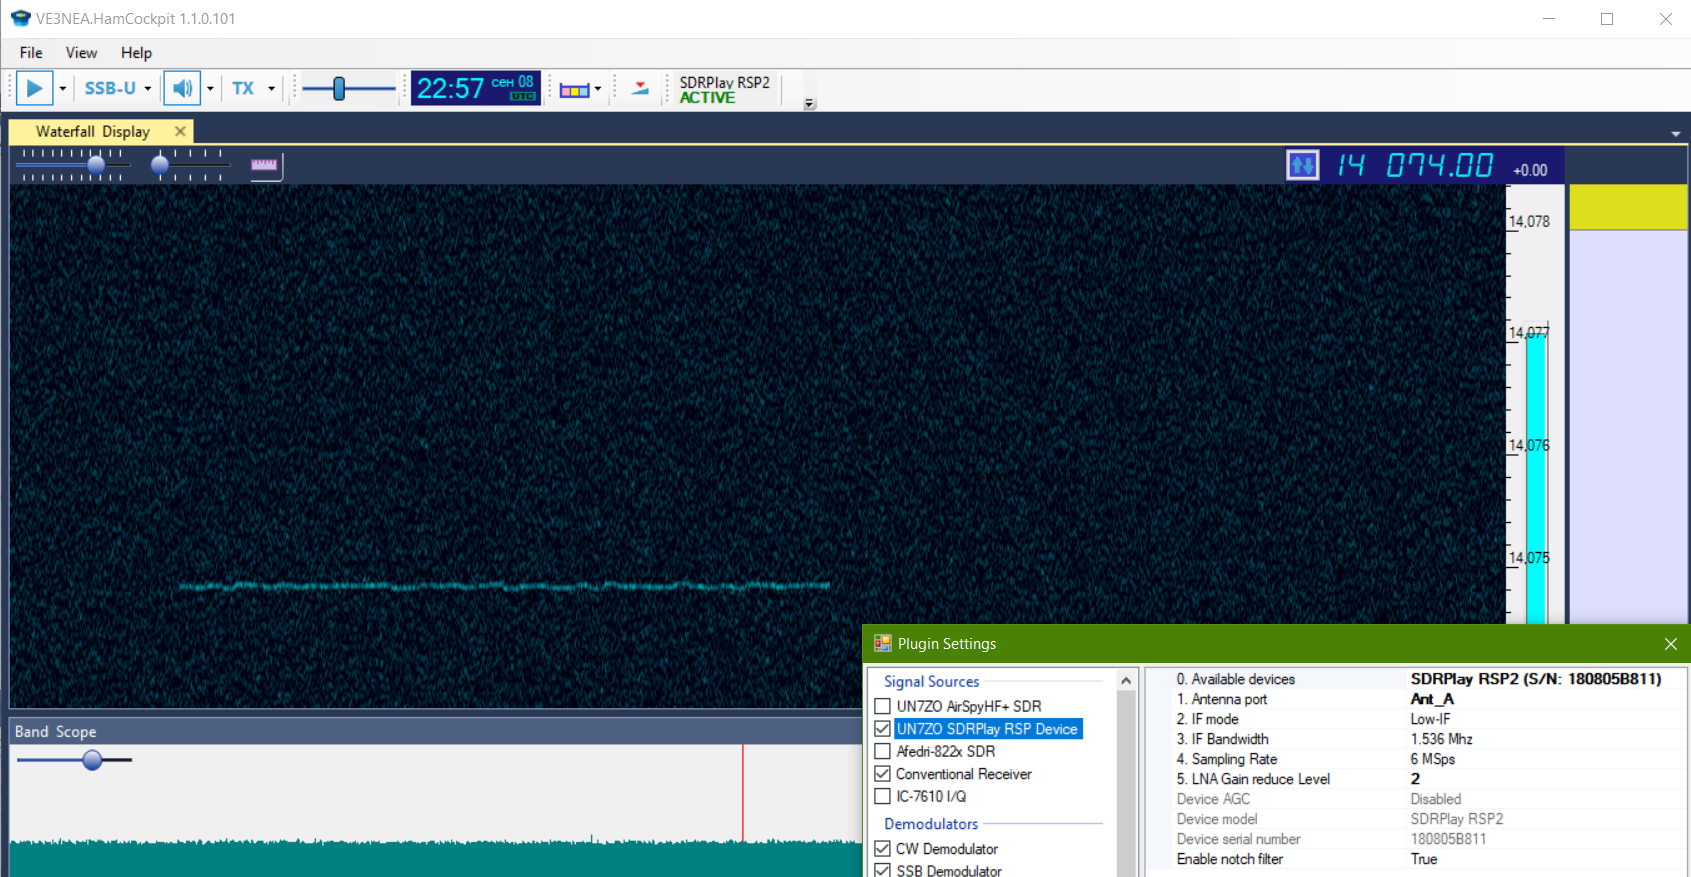Screen dimensions: 1691x877
Task: Click the 22:57 UTC clock display
Action: pos(476,88)
